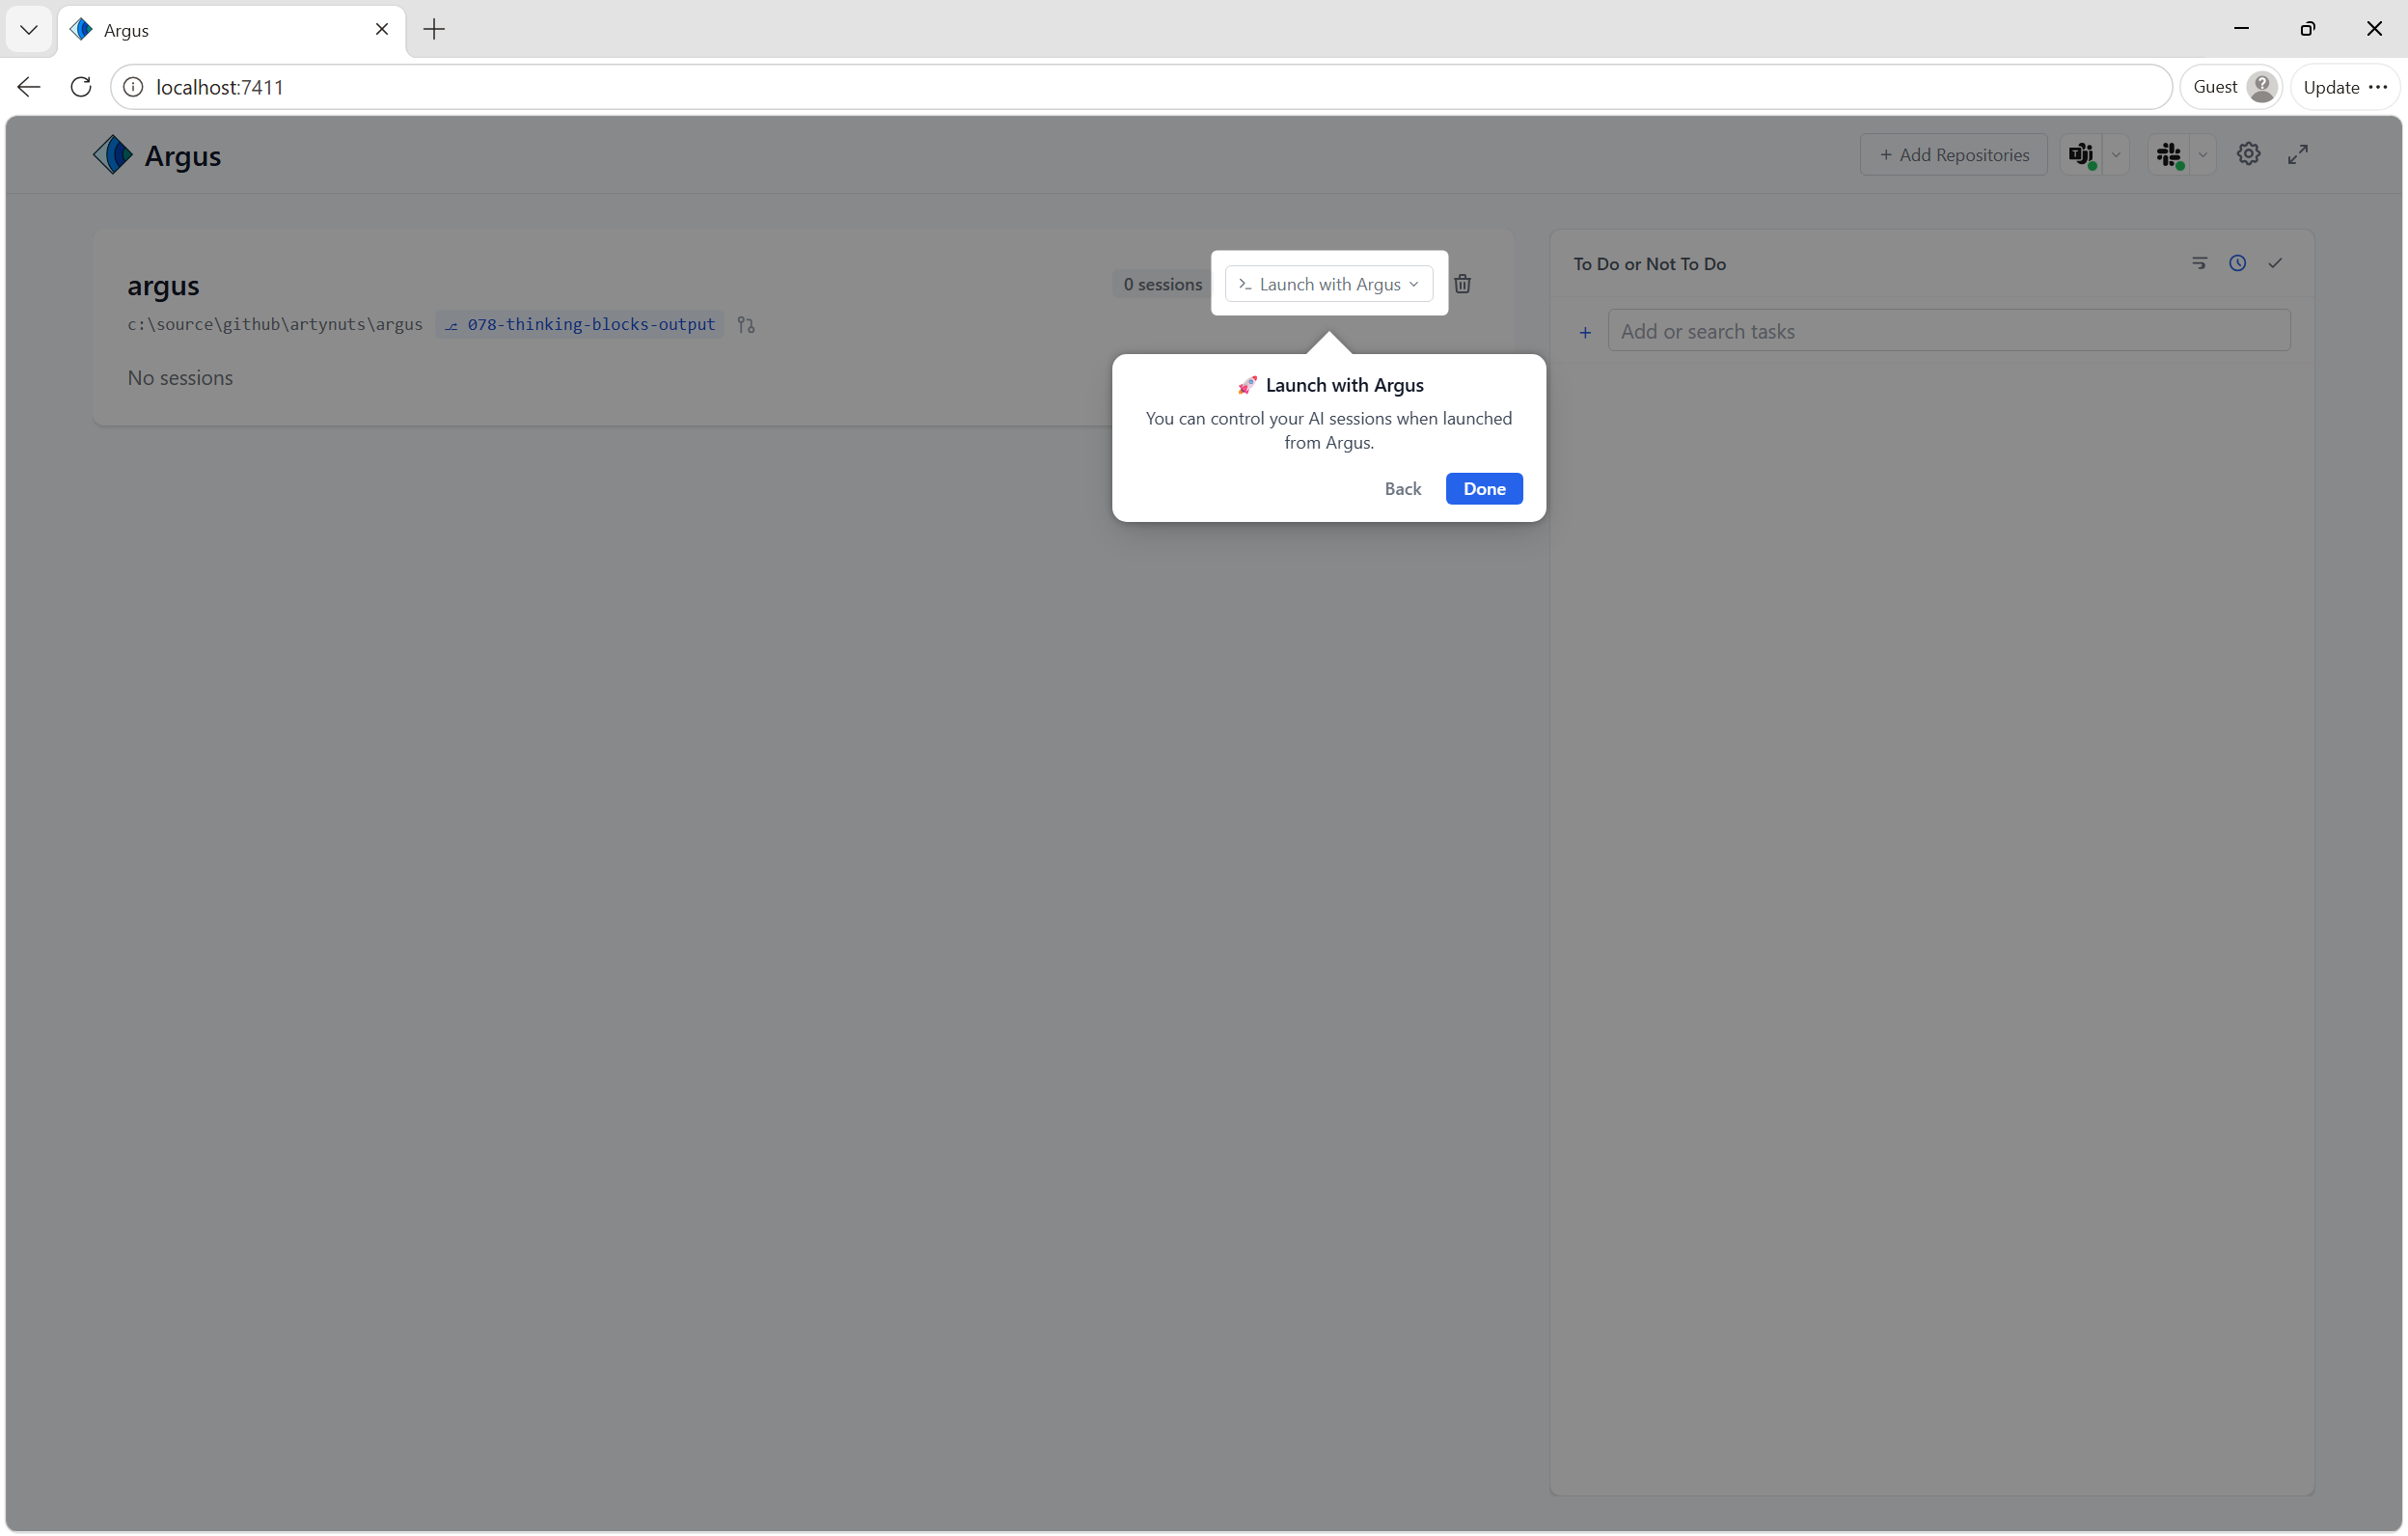This screenshot has height=1536, width=2408.
Task: Click the "To Do or Not To Do" heading
Action: tap(1650, 264)
